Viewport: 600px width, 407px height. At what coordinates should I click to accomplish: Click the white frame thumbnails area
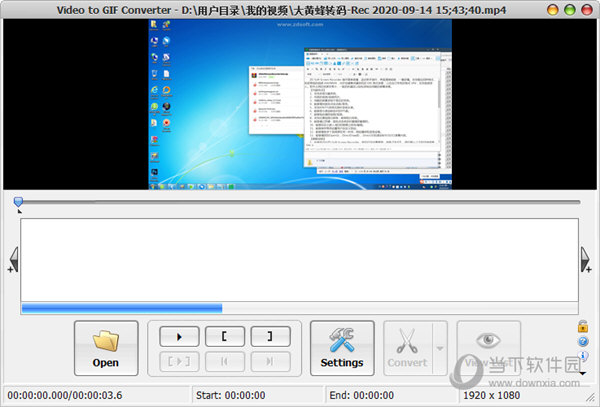point(299,260)
